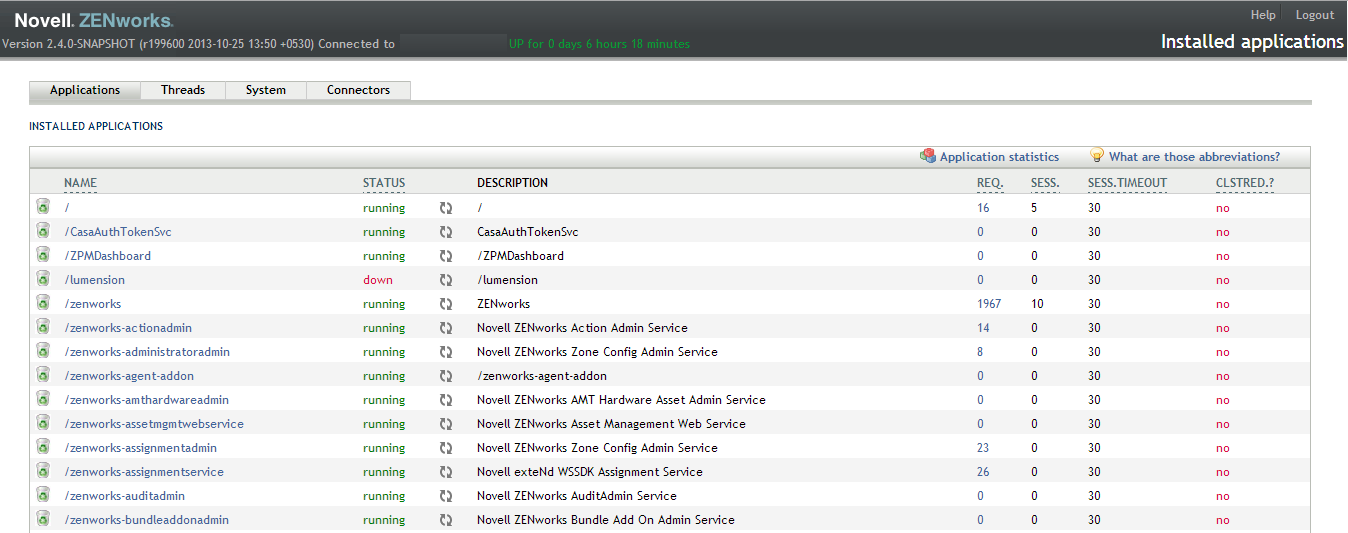Click undeploy icon for /CasaAuthTokenSvc
This screenshot has height=533, width=1348.
[43, 231]
